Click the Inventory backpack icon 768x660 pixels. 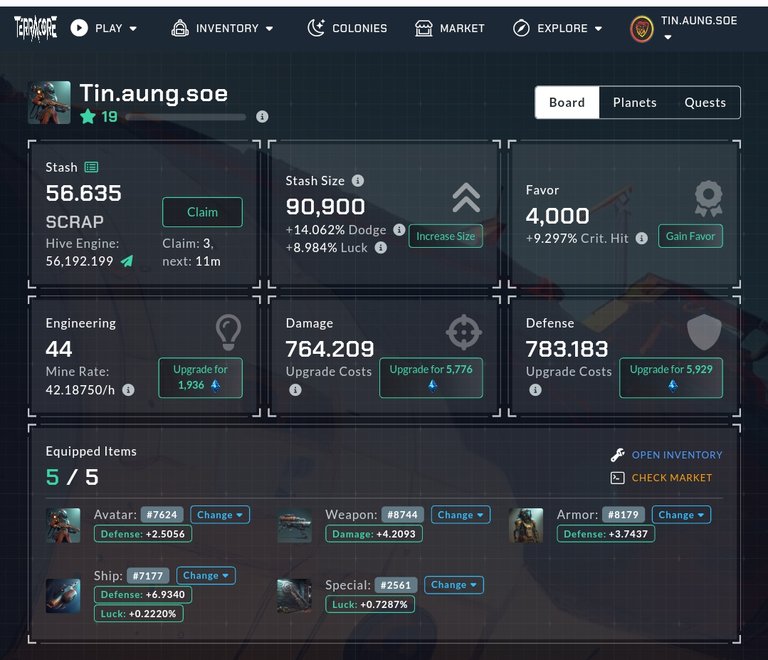[x=180, y=28]
